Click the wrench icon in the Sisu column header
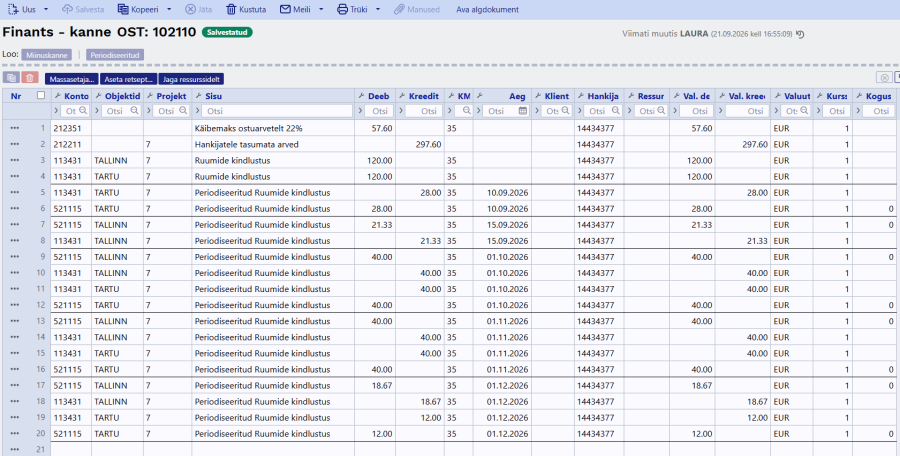This screenshot has width=900, height=456. 199,96
